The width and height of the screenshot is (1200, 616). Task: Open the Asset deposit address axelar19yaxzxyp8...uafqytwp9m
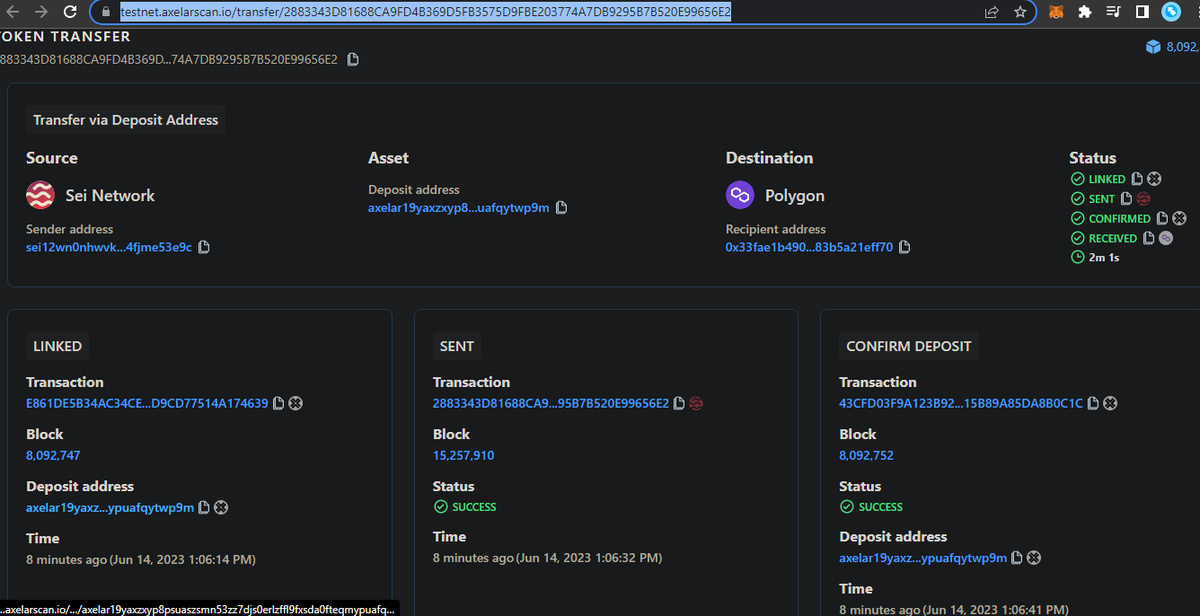458,207
